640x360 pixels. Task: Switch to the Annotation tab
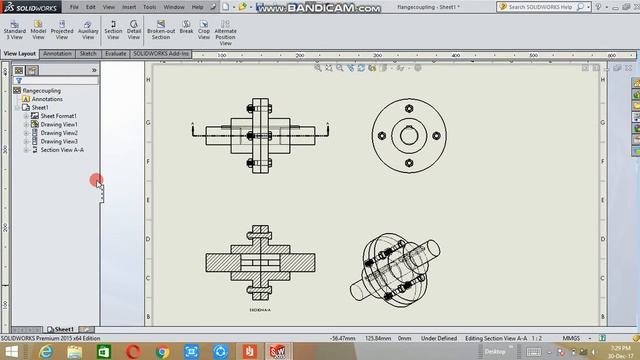pyautogui.click(x=57, y=53)
